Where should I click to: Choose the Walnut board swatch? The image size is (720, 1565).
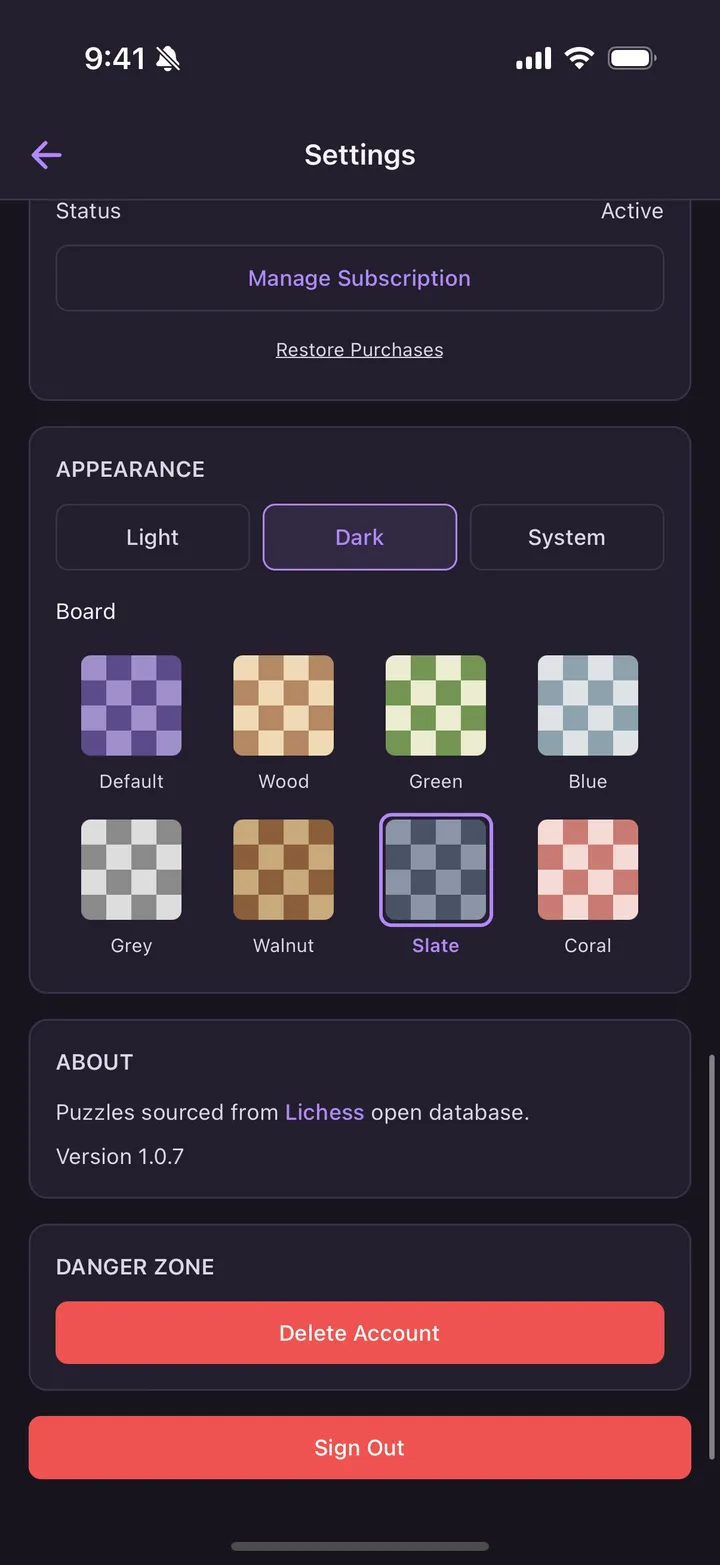click(x=284, y=870)
